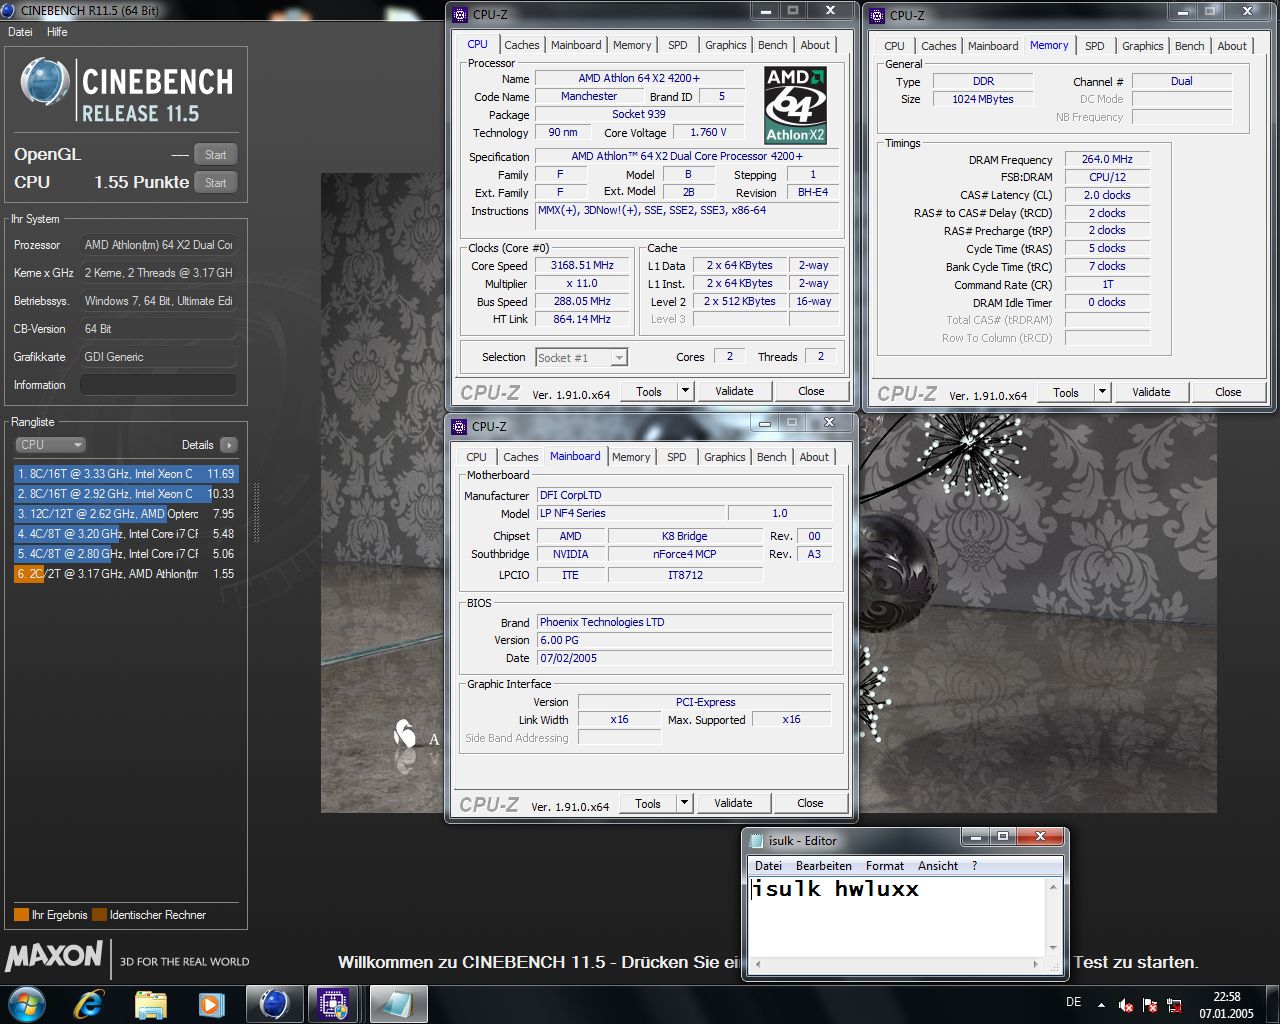Show hidden tray icons arrow
1280x1024 pixels.
tap(1101, 1005)
